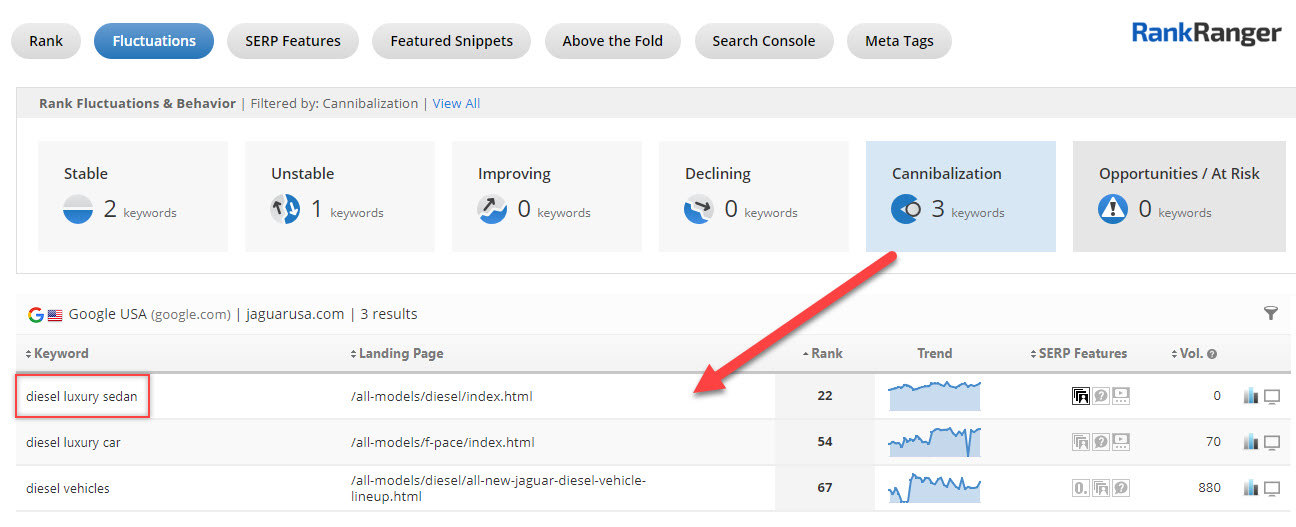
Task: Sort table by Keyword column
Action: (61, 353)
